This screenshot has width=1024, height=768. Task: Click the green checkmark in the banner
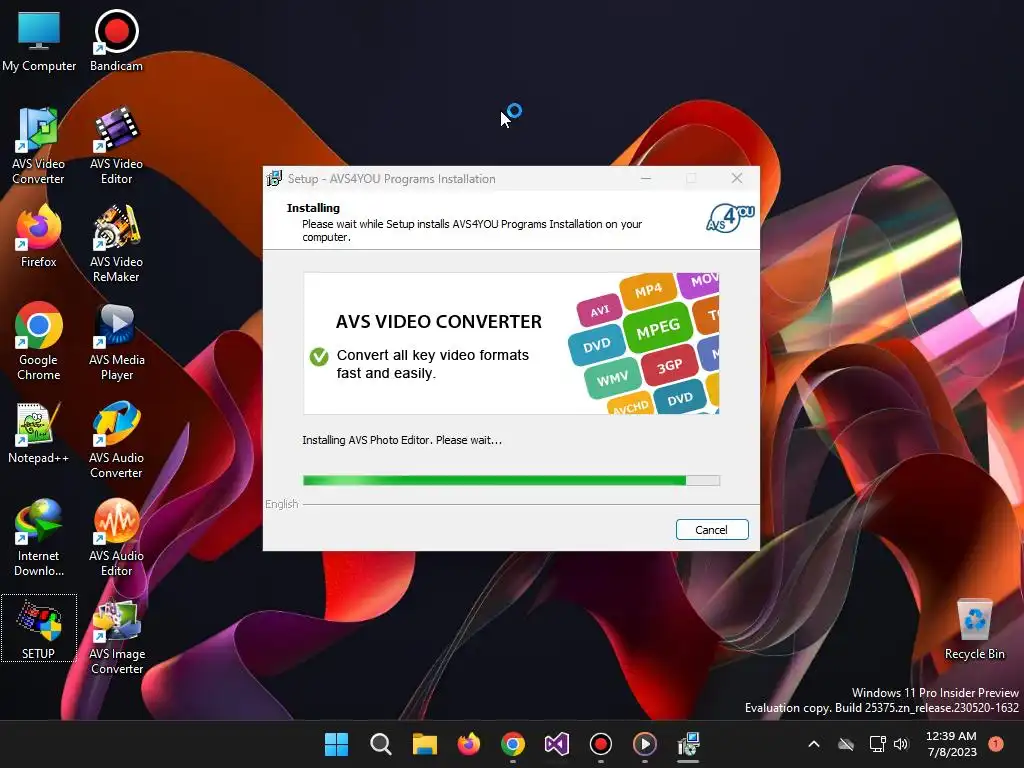pos(319,357)
